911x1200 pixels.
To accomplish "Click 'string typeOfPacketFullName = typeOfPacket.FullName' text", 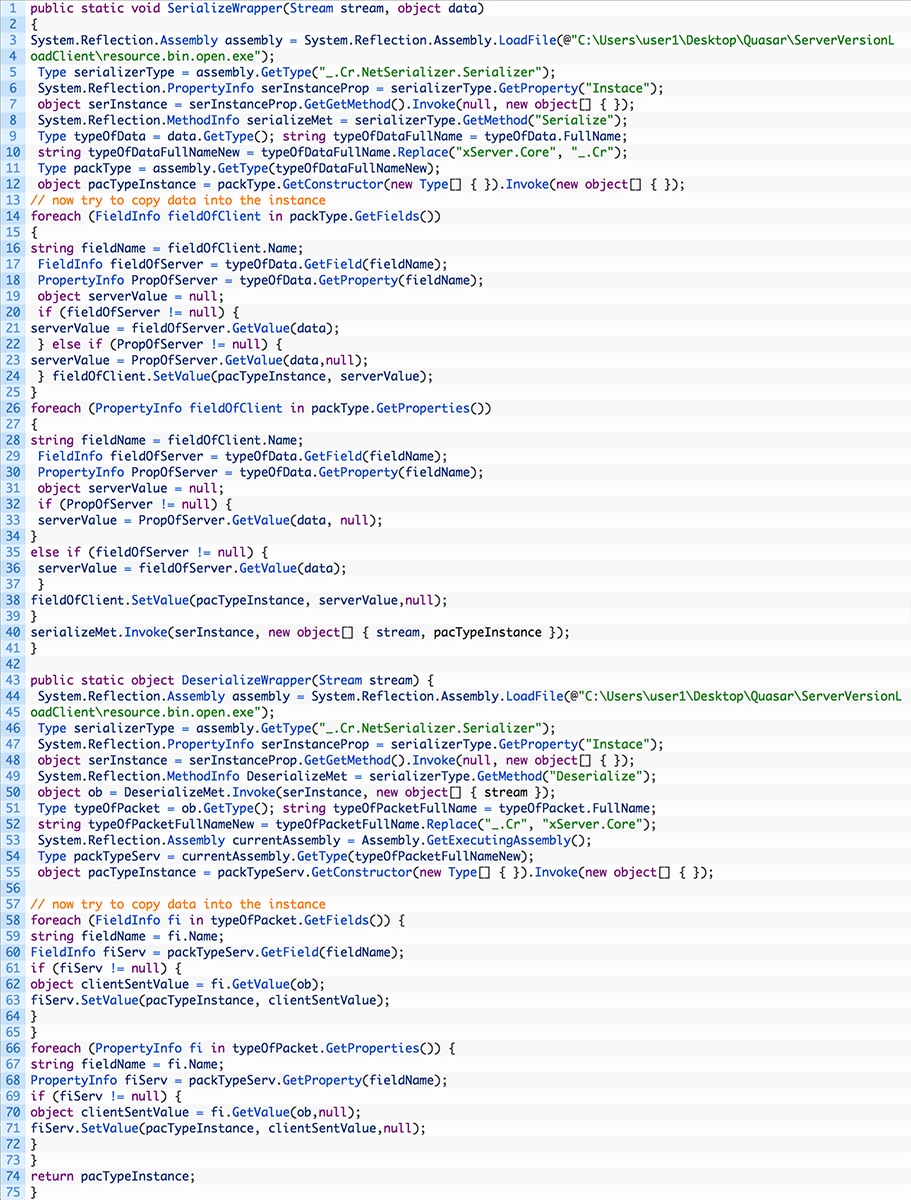I will tap(469, 808).
